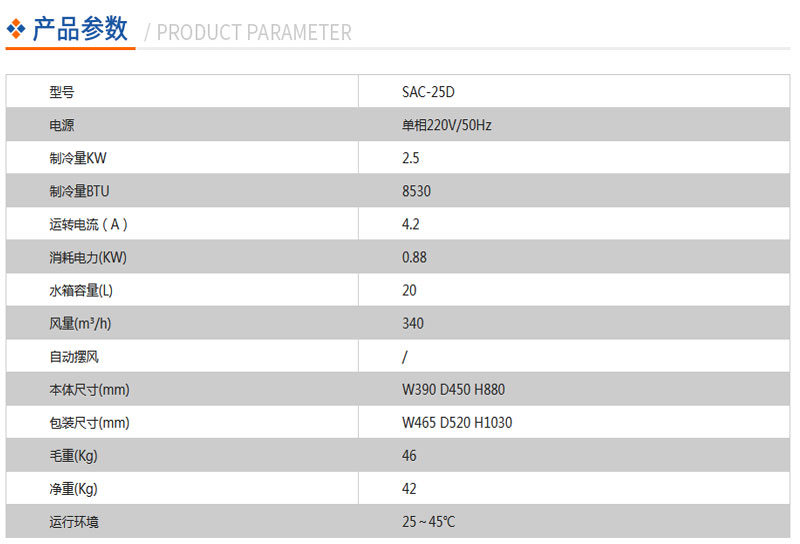Select the 产品参数 heading text
The image size is (800, 544).
coord(80,29)
